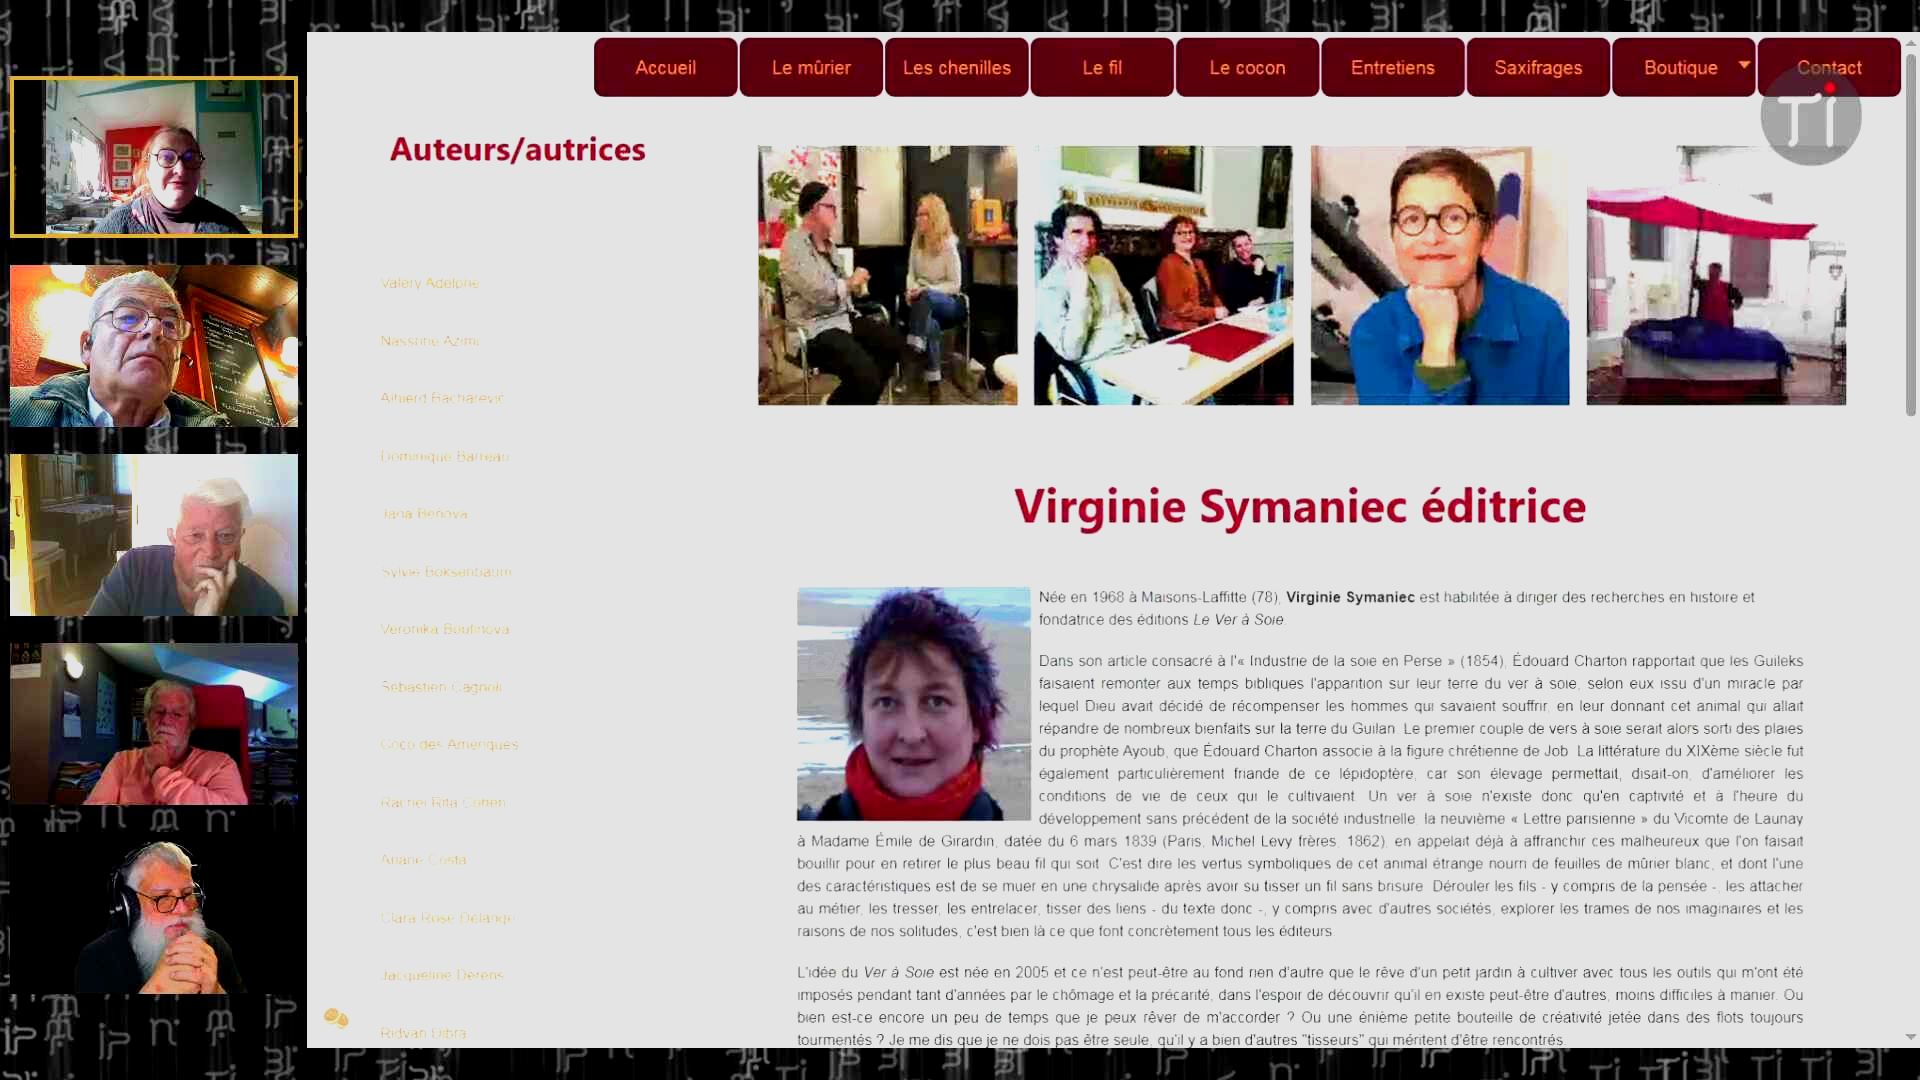This screenshot has width=1920, height=1080.
Task: Open author link Valery Adelphe
Action: pyautogui.click(x=429, y=283)
